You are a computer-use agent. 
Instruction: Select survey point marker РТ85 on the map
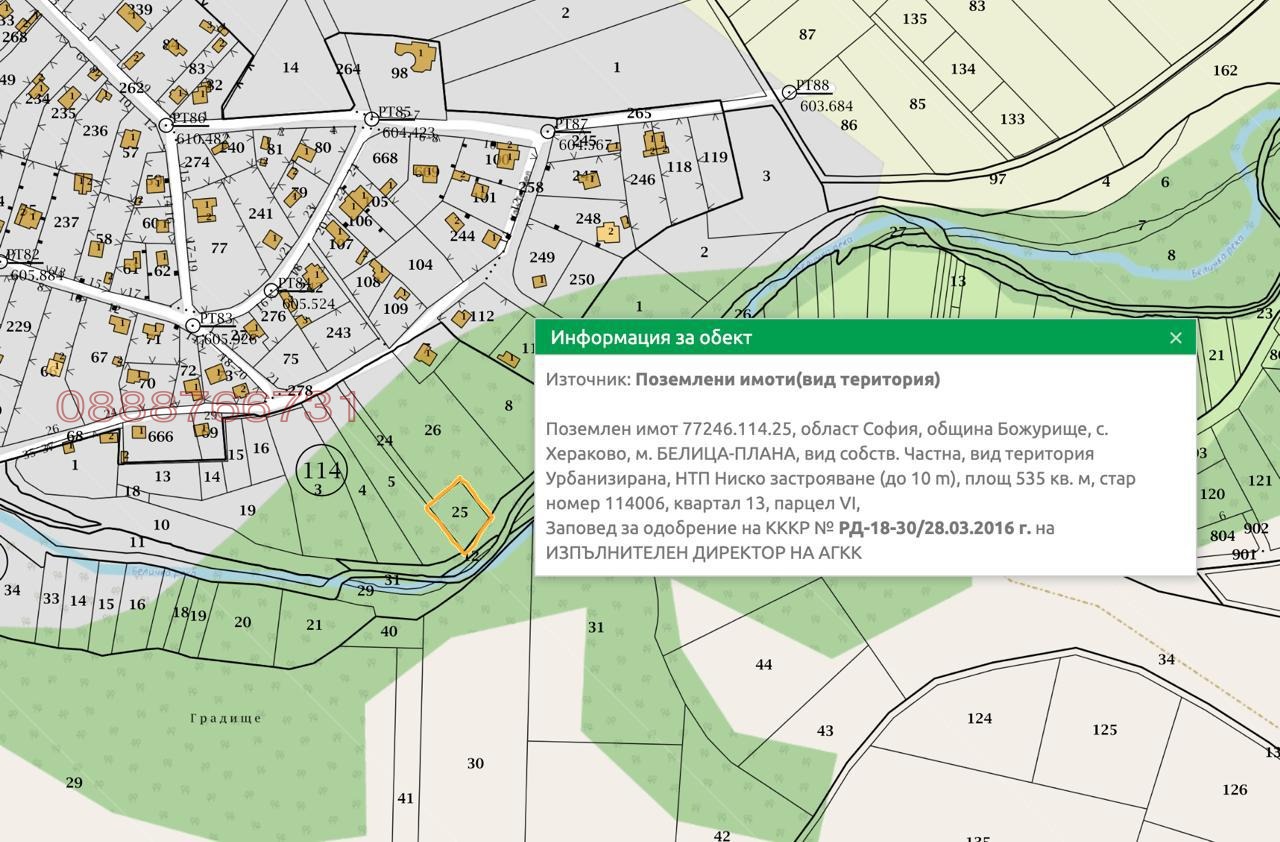[371, 121]
